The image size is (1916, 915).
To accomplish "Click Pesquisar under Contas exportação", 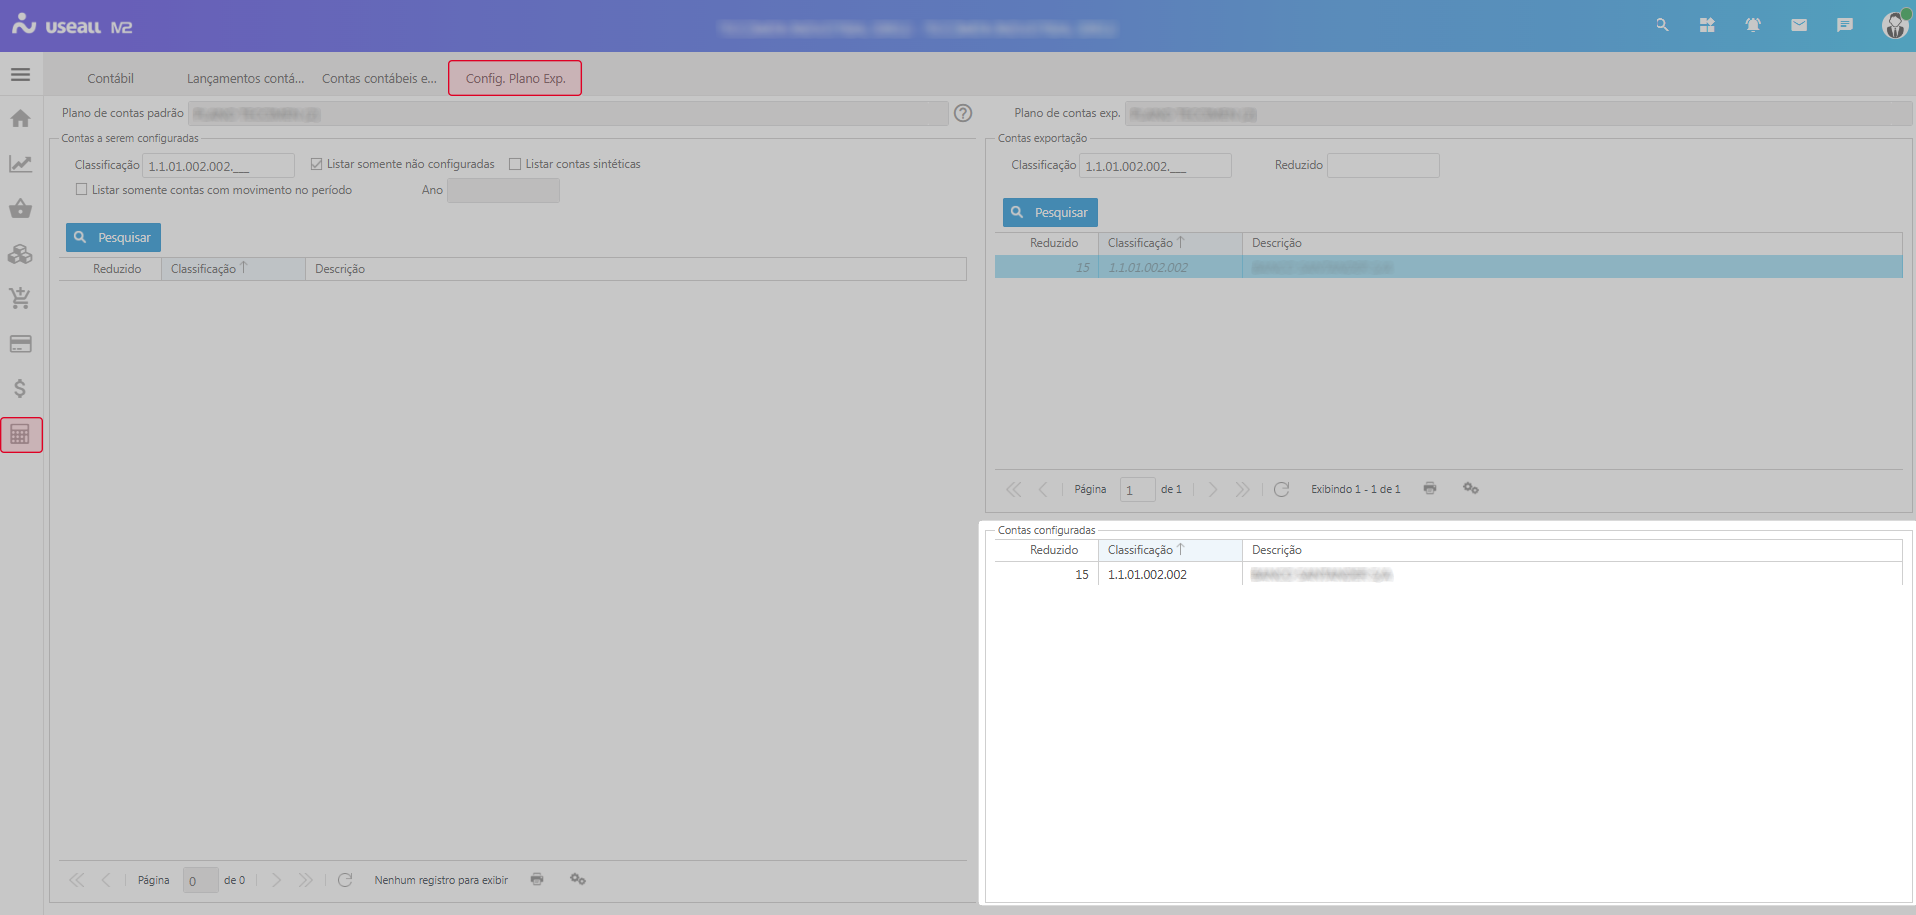I will [x=1050, y=213].
